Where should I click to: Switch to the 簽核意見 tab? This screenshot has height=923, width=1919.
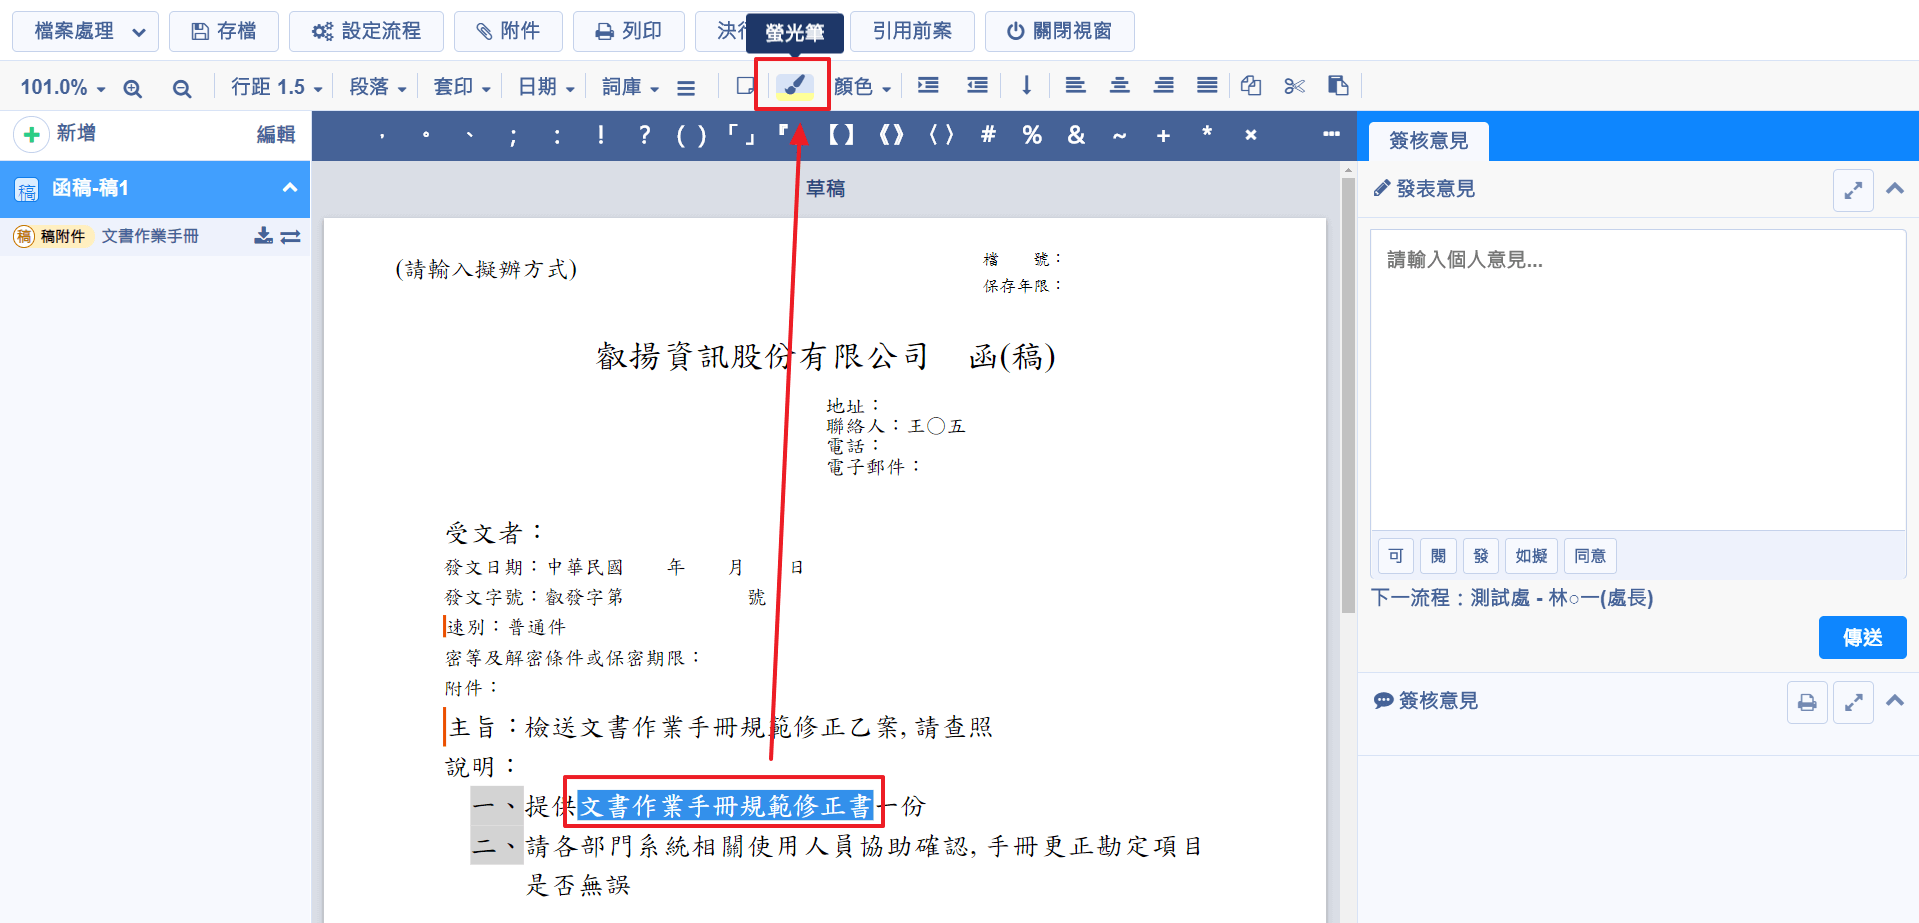(1428, 141)
